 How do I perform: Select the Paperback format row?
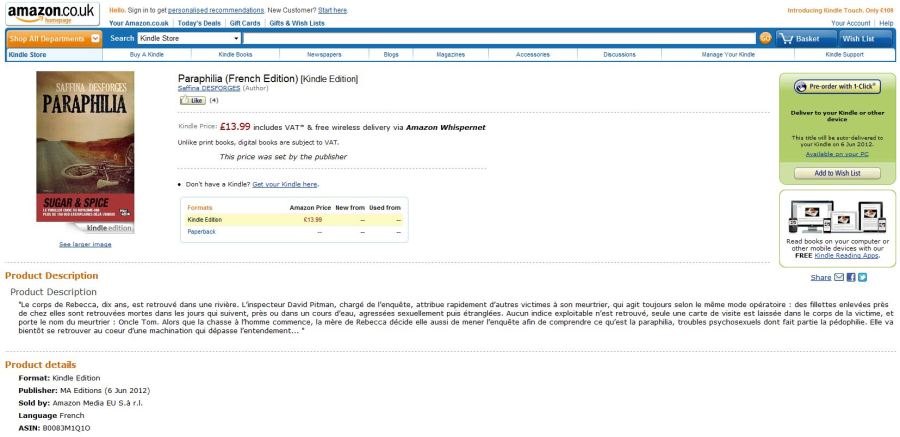202,231
